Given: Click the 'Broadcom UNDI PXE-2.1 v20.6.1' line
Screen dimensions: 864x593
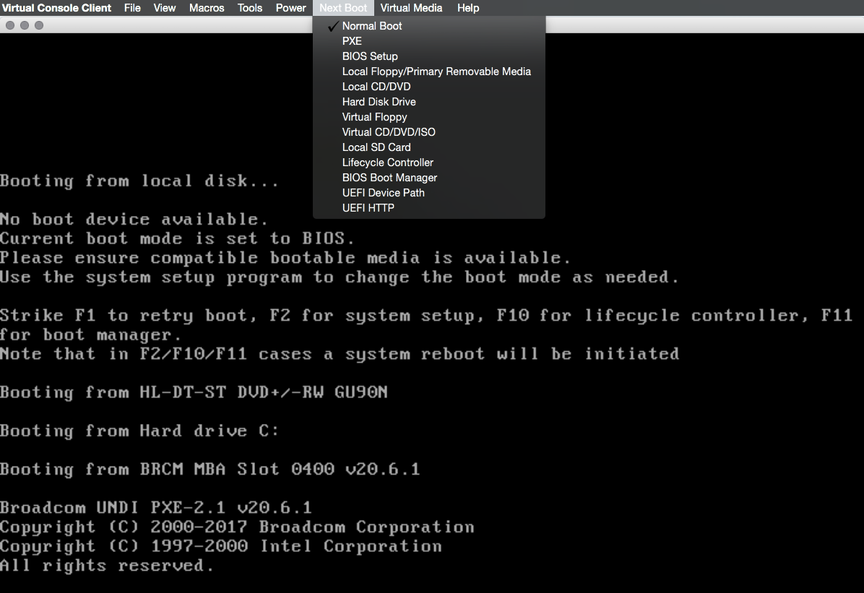Looking at the screenshot, I should 156,507.
